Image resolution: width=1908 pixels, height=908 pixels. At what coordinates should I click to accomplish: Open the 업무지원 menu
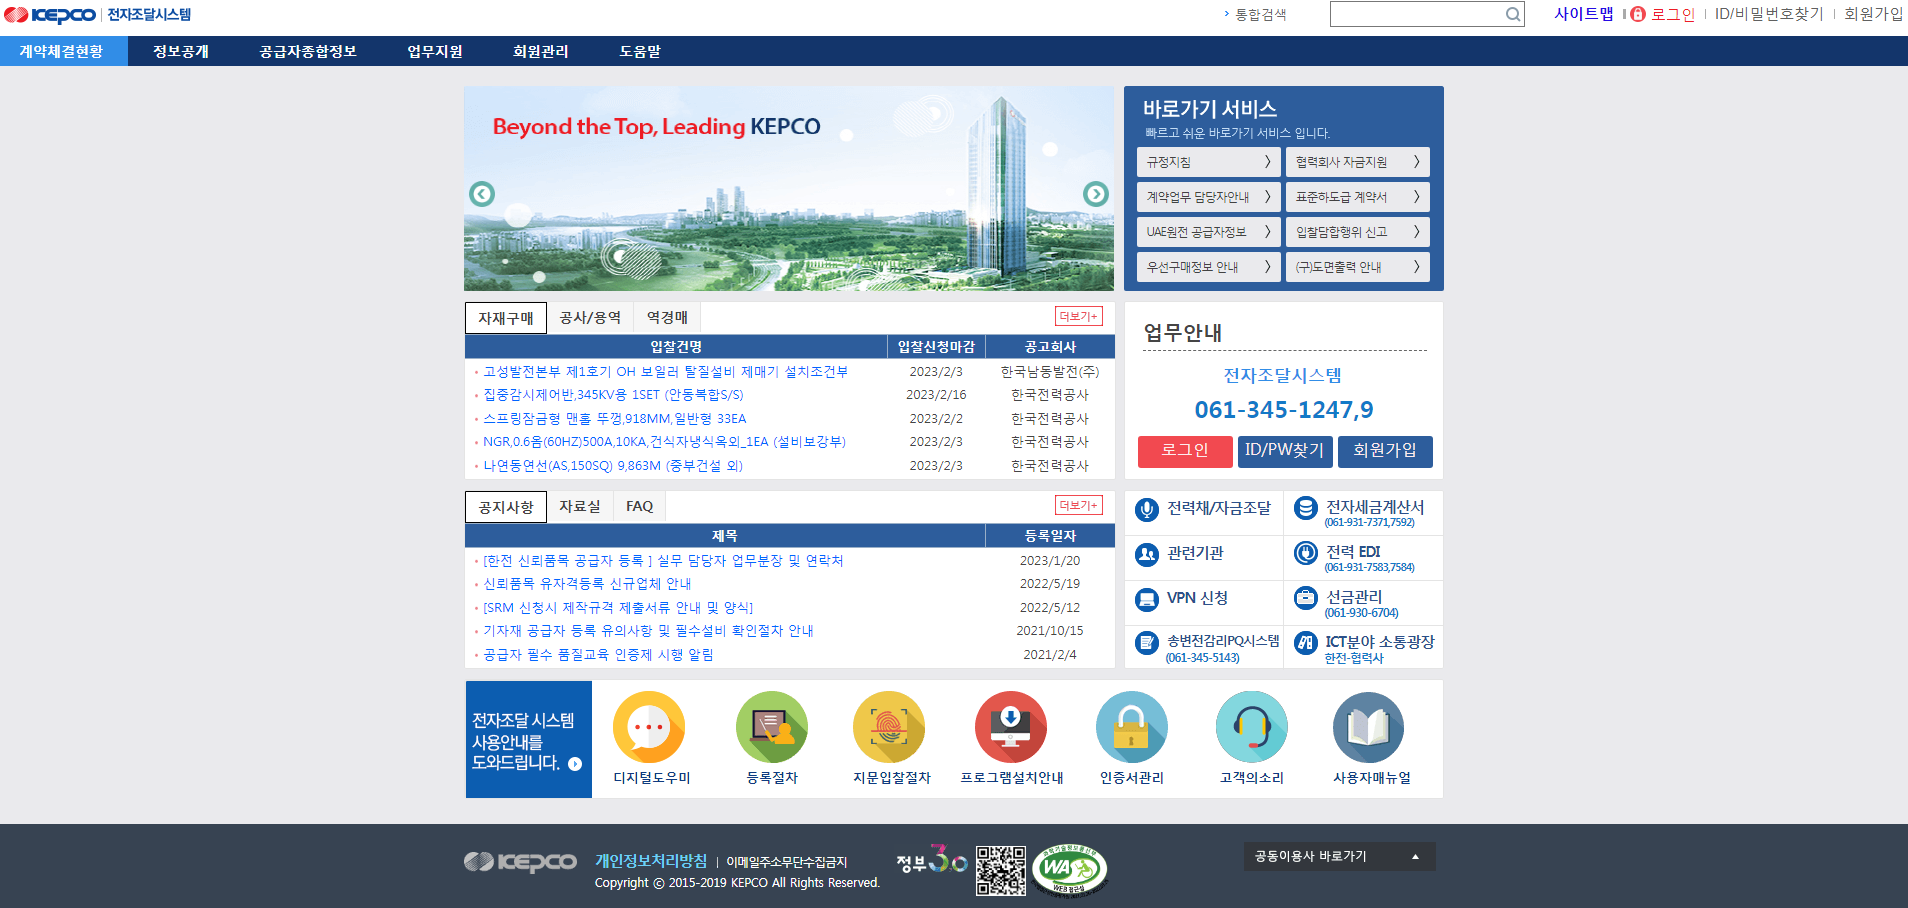click(434, 51)
